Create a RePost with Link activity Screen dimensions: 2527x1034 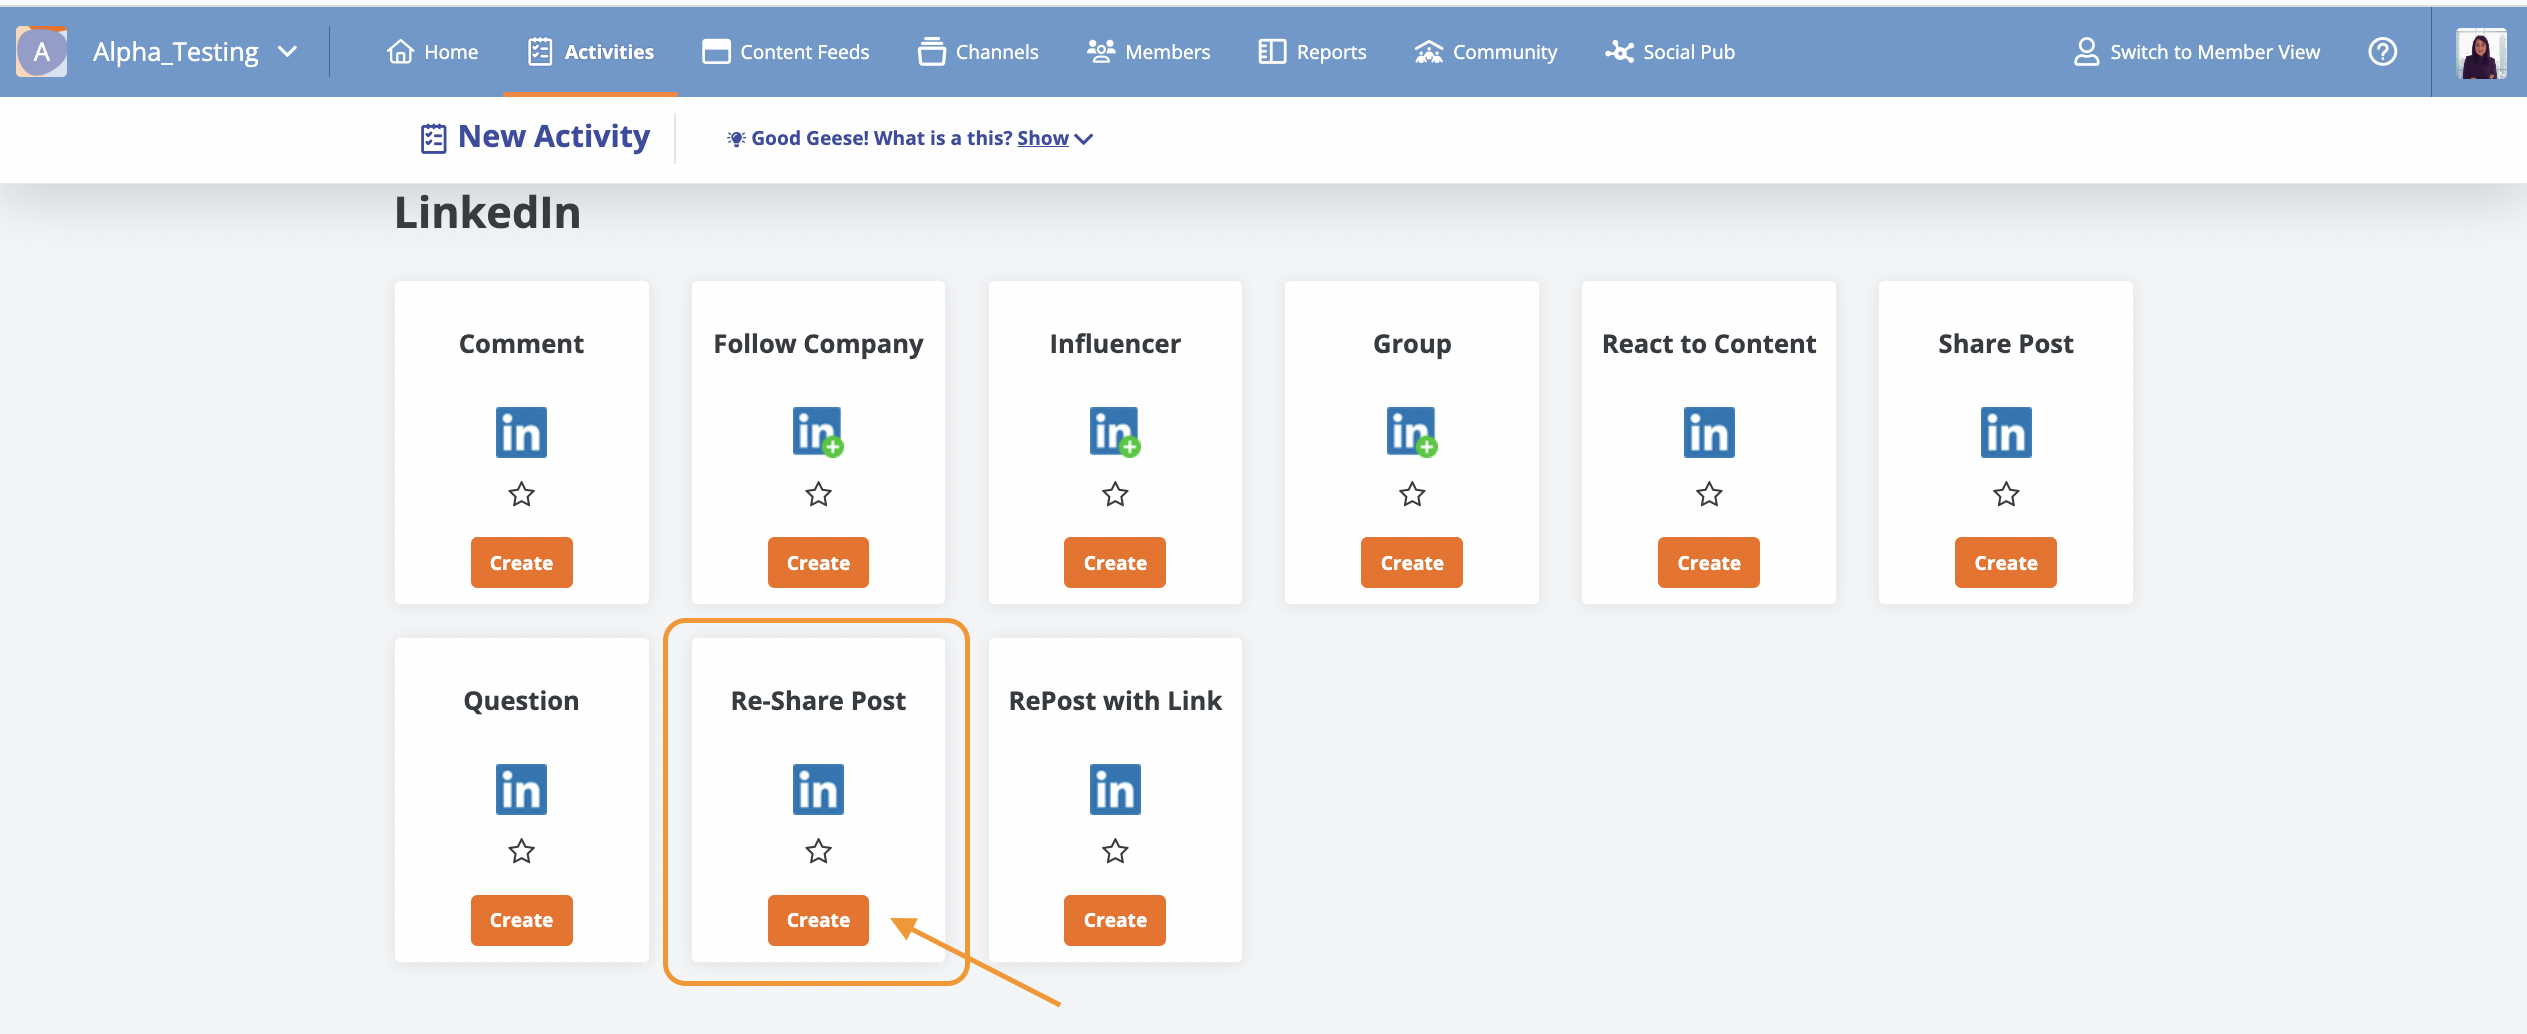tap(1115, 920)
